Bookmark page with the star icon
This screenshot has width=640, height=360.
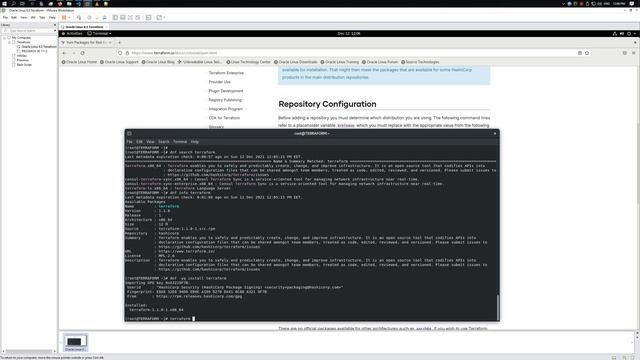587,53
